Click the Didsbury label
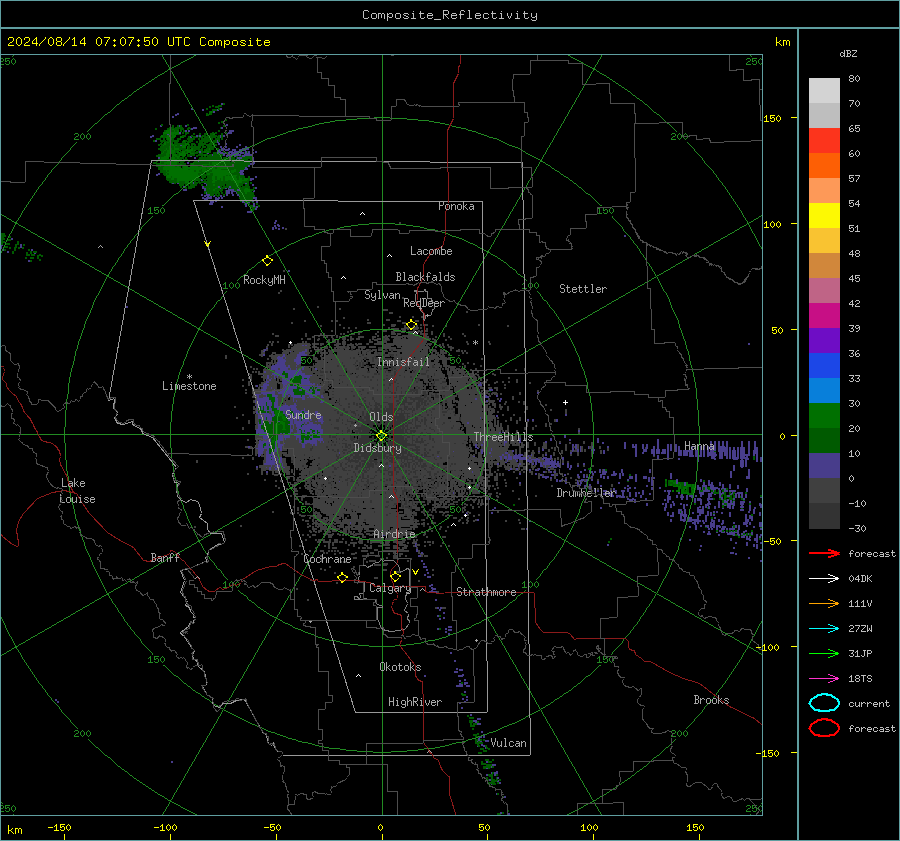This screenshot has height=841, width=900. (377, 448)
